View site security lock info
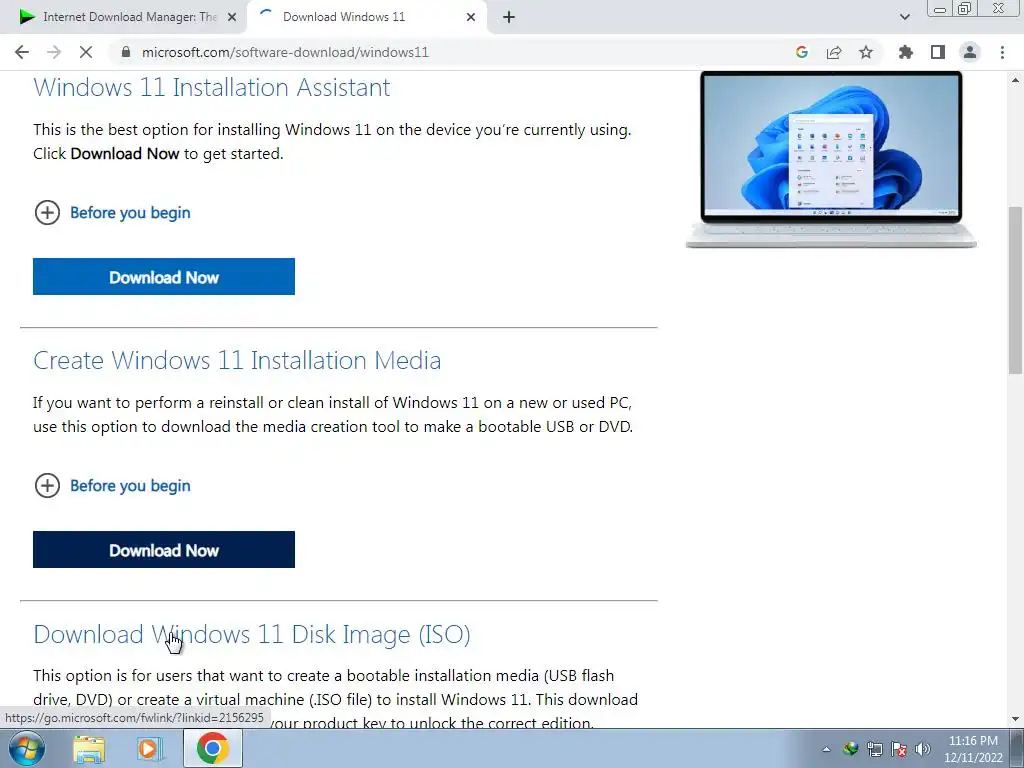 [x=126, y=52]
